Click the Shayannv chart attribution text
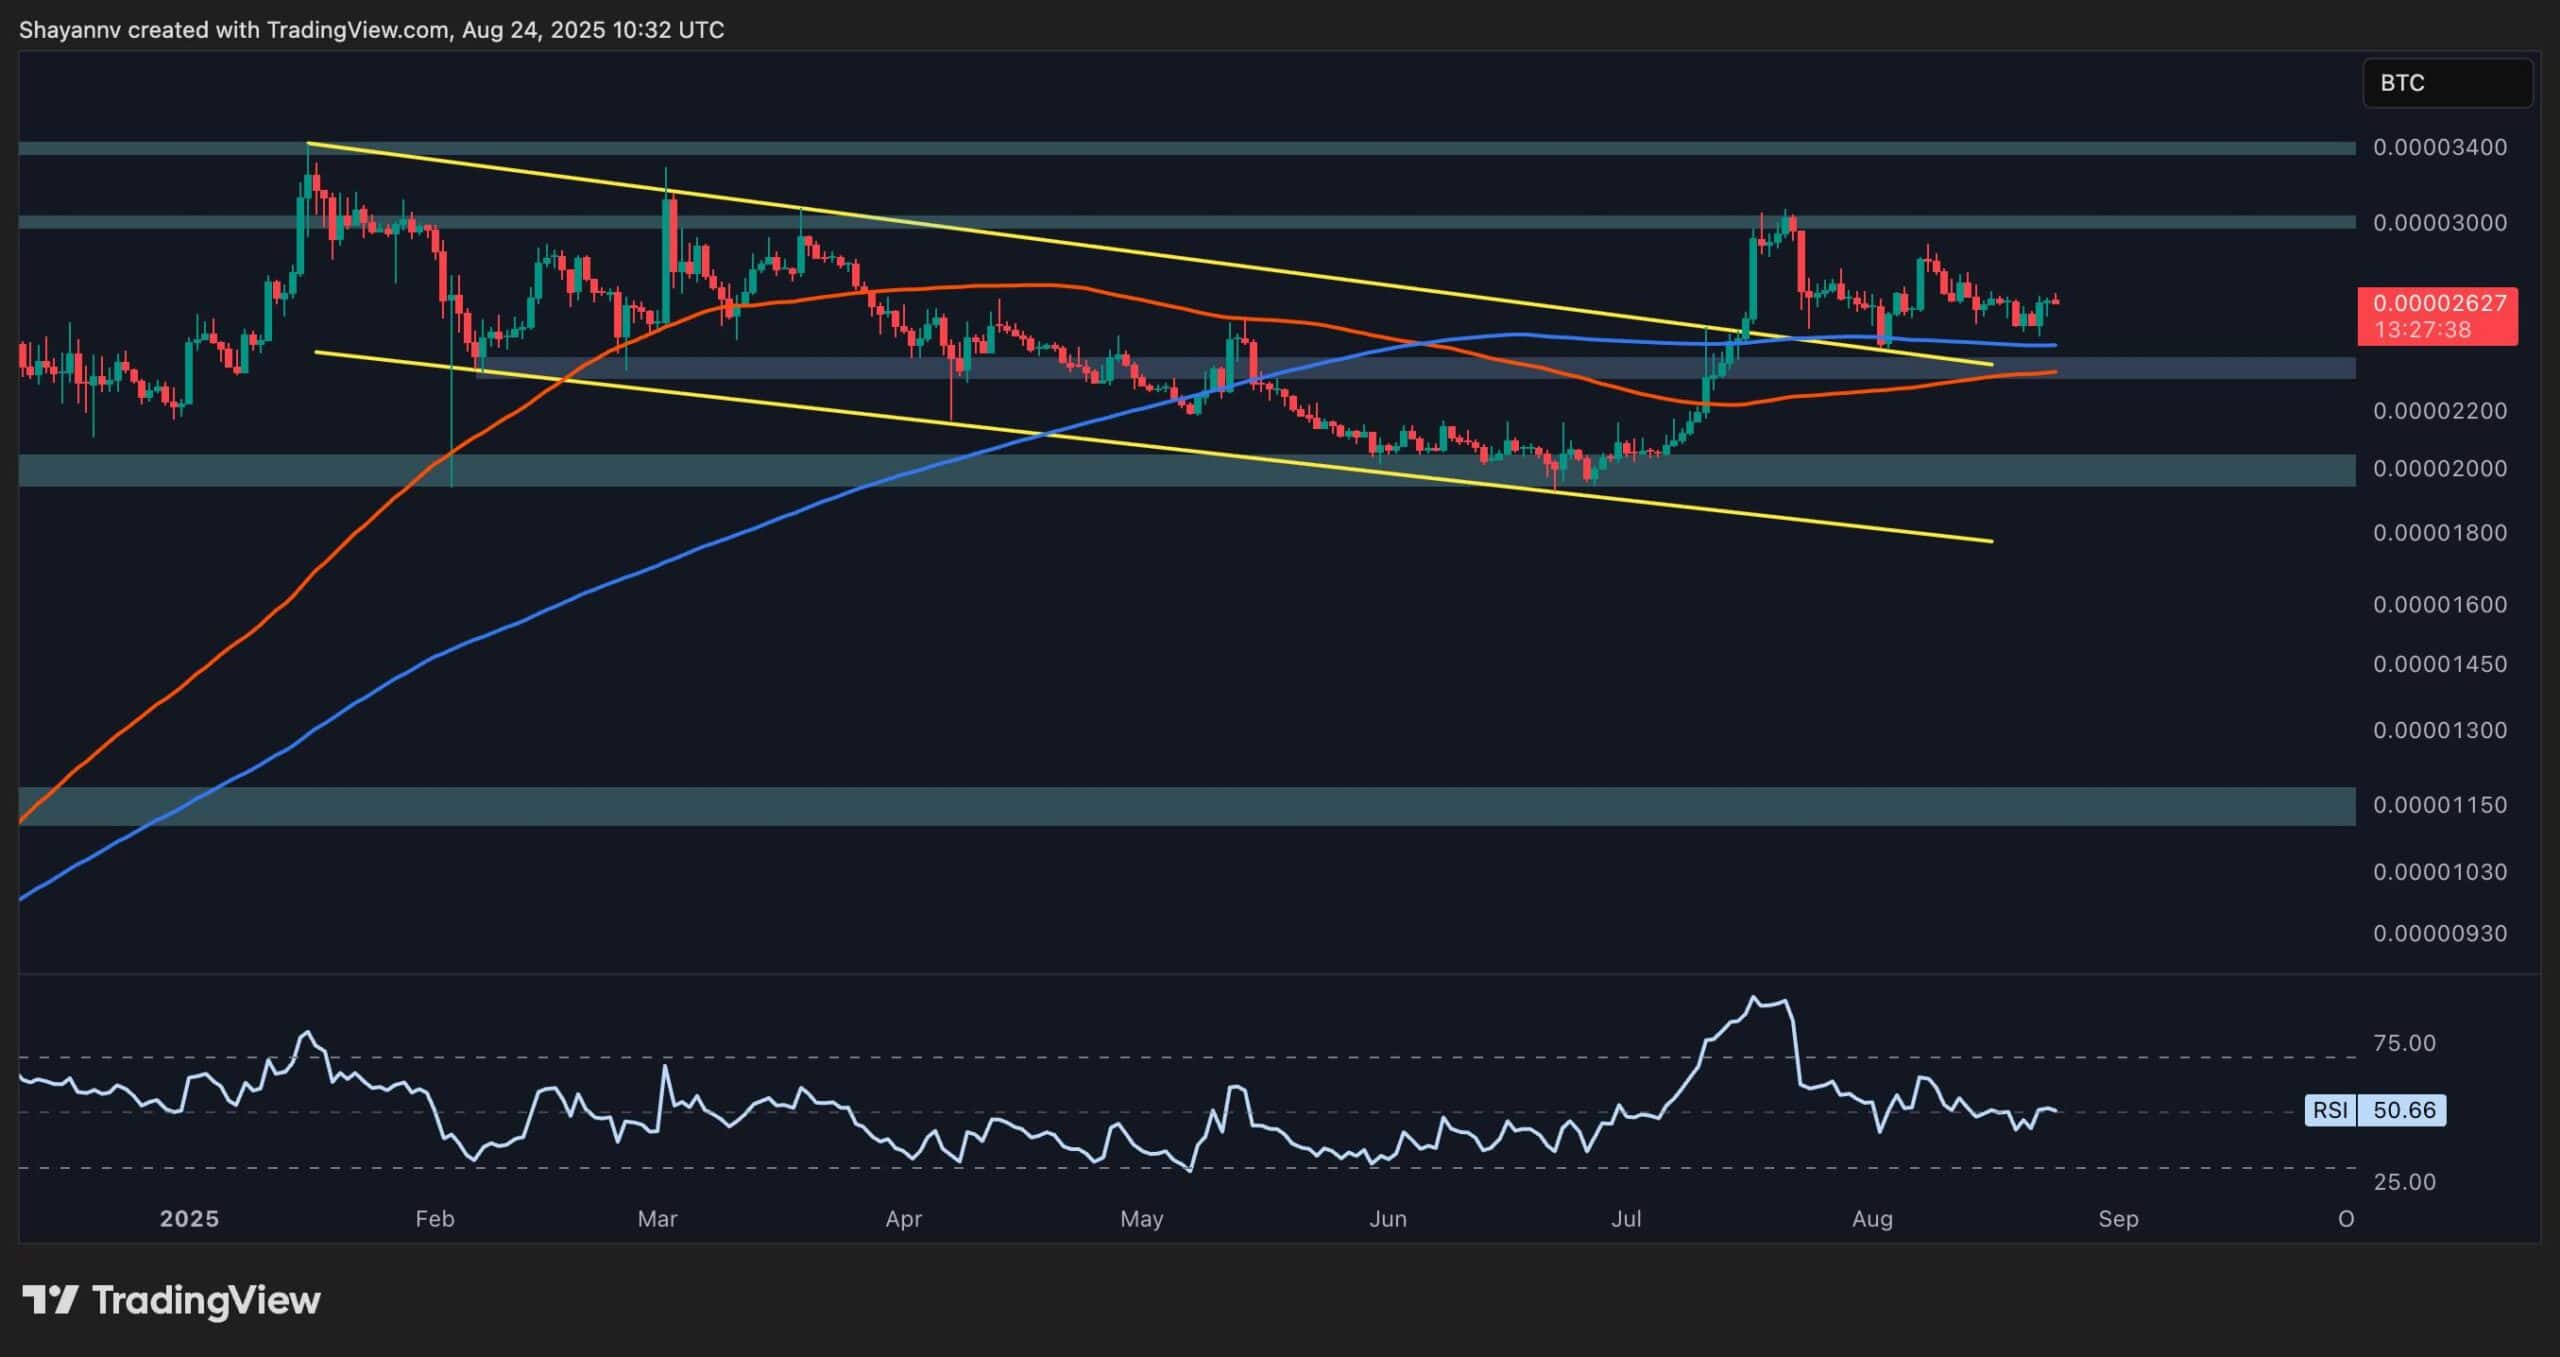 371,30
